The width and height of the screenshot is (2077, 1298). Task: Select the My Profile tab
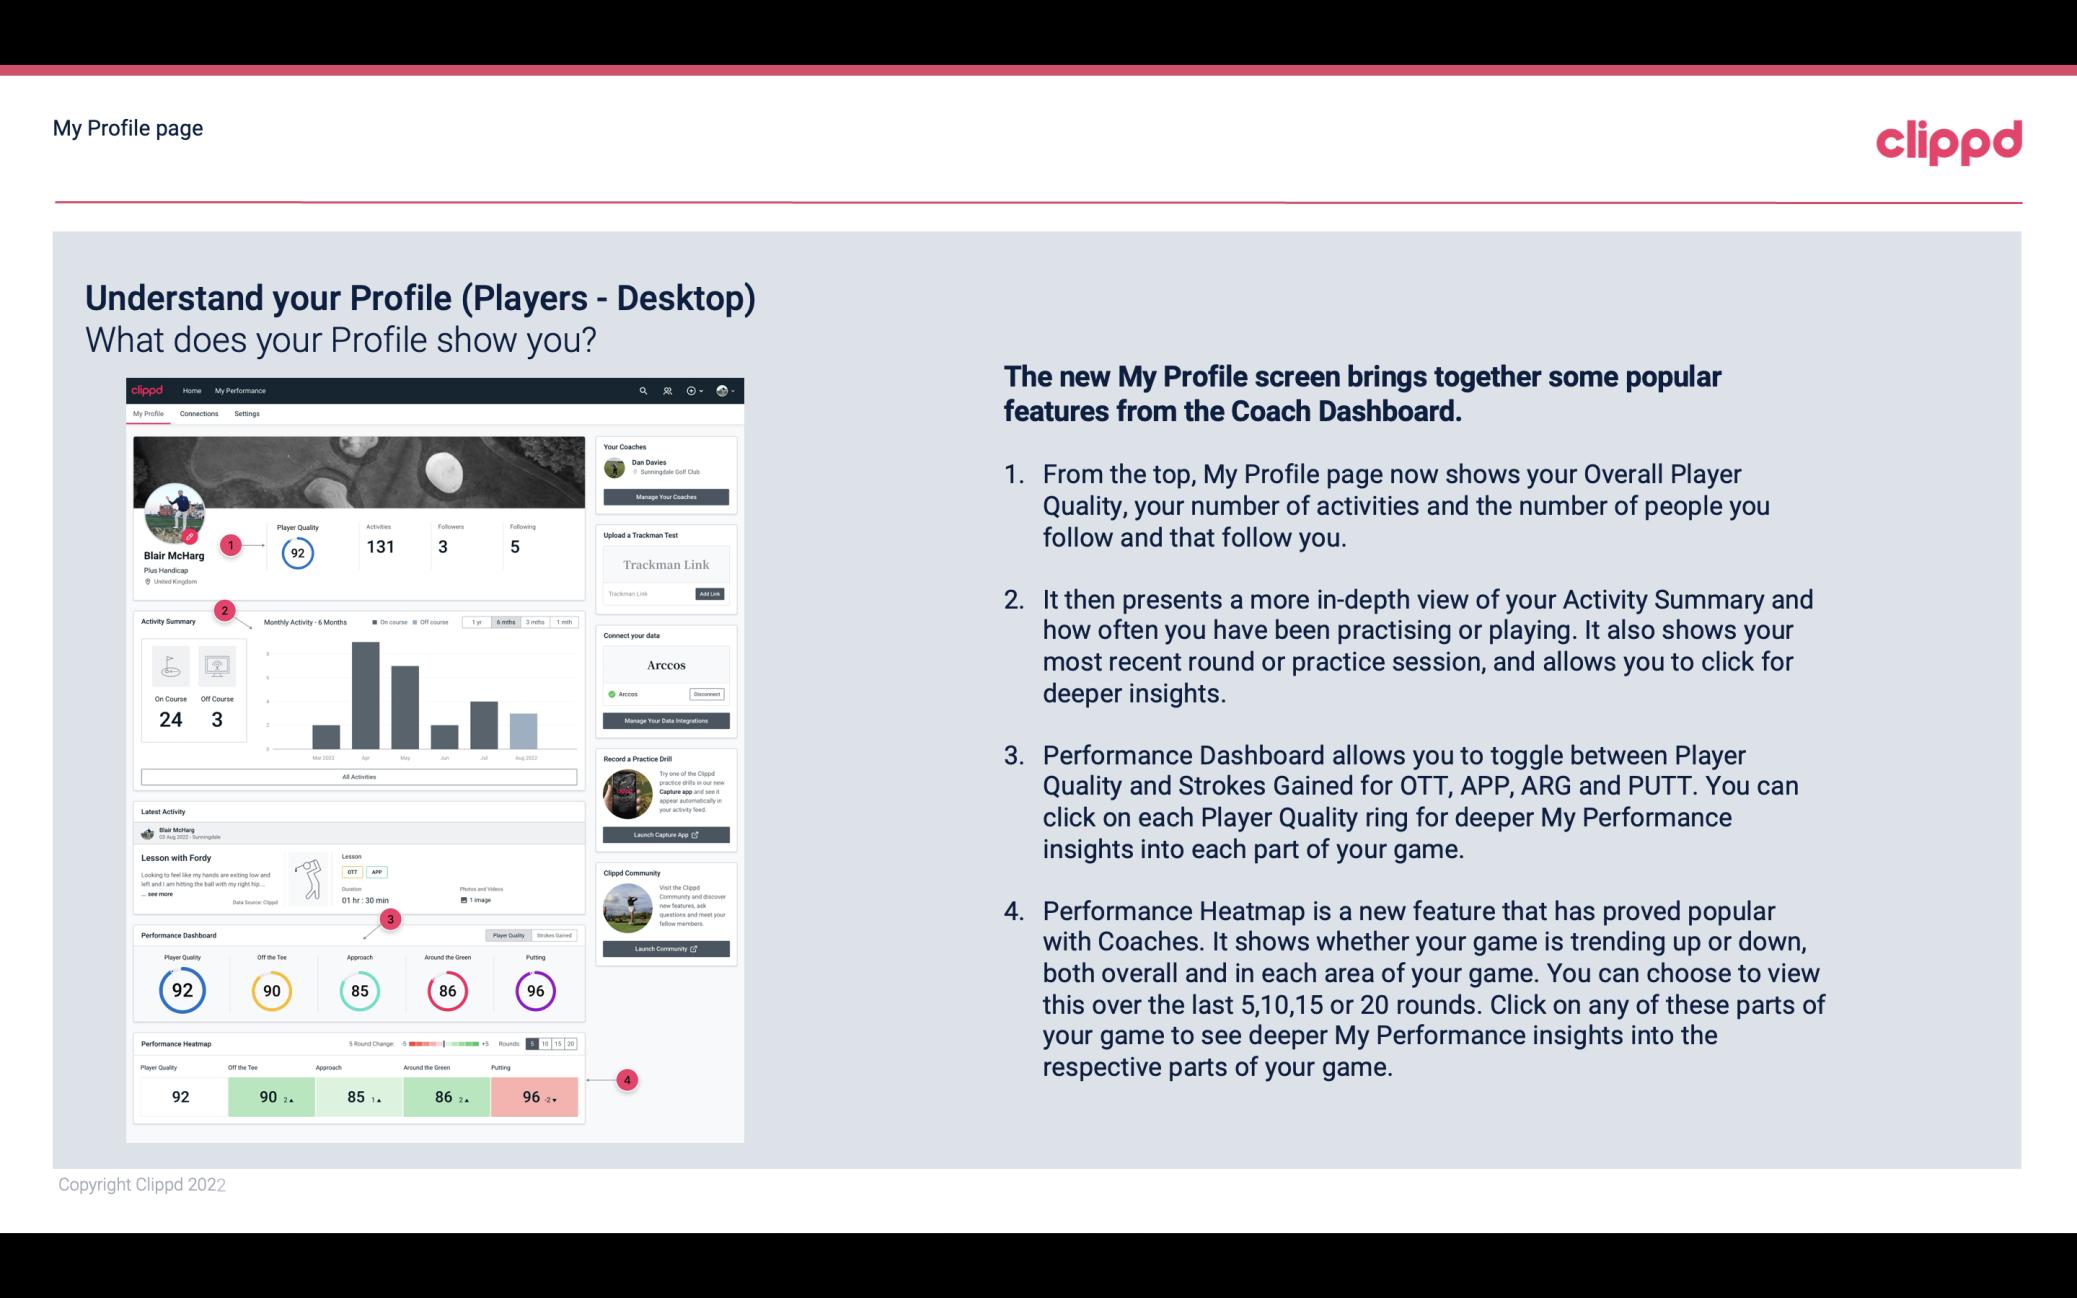[x=148, y=414]
